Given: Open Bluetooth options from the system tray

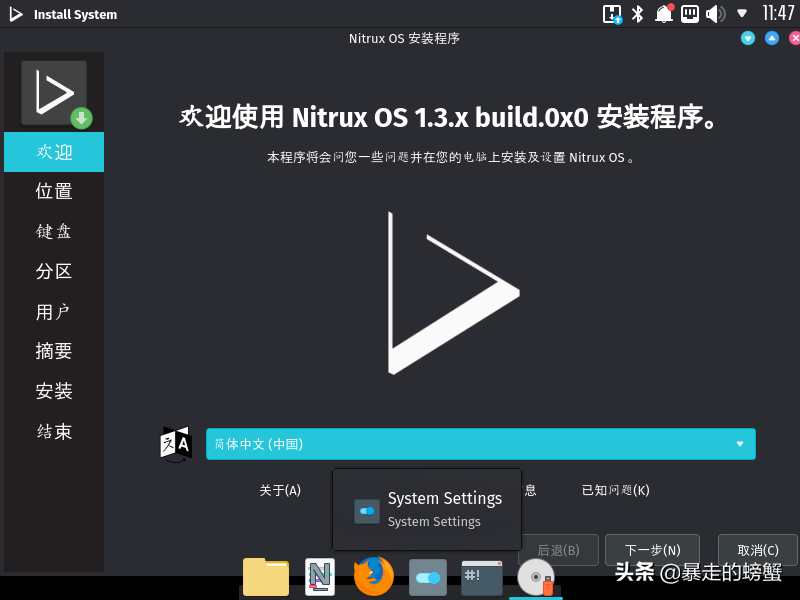Looking at the screenshot, I should pos(636,14).
